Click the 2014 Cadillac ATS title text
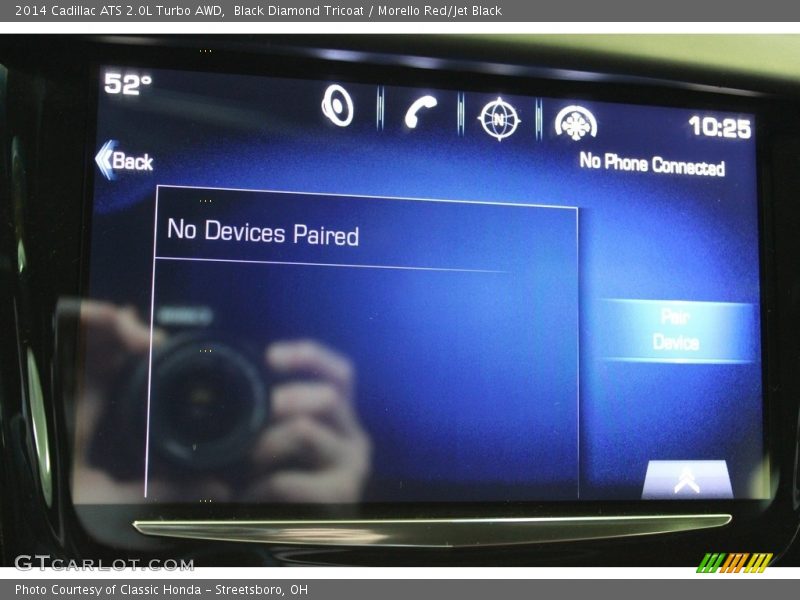 click(x=118, y=11)
